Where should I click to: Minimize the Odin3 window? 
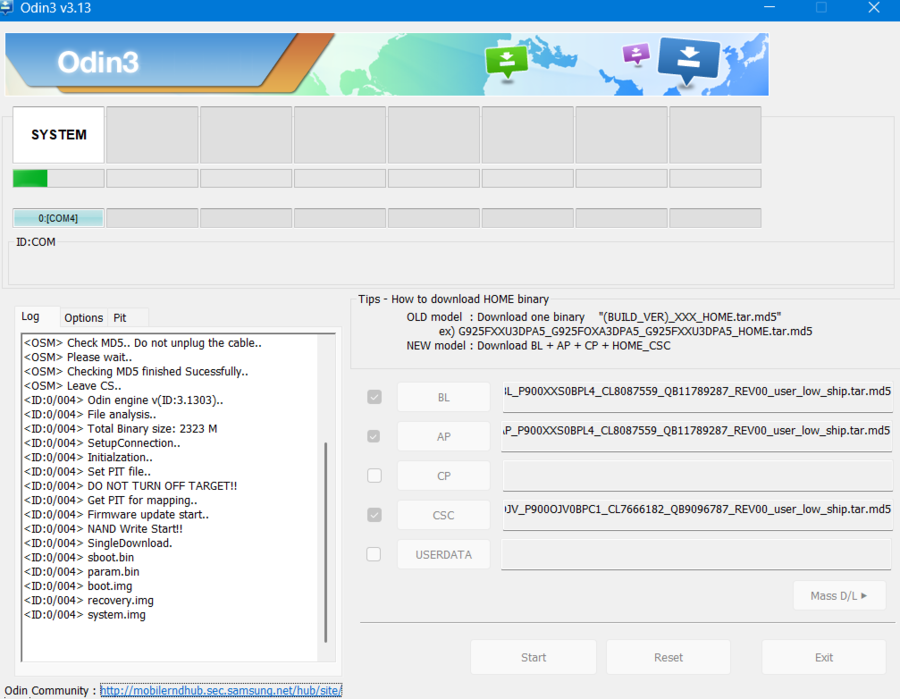click(x=769, y=7)
